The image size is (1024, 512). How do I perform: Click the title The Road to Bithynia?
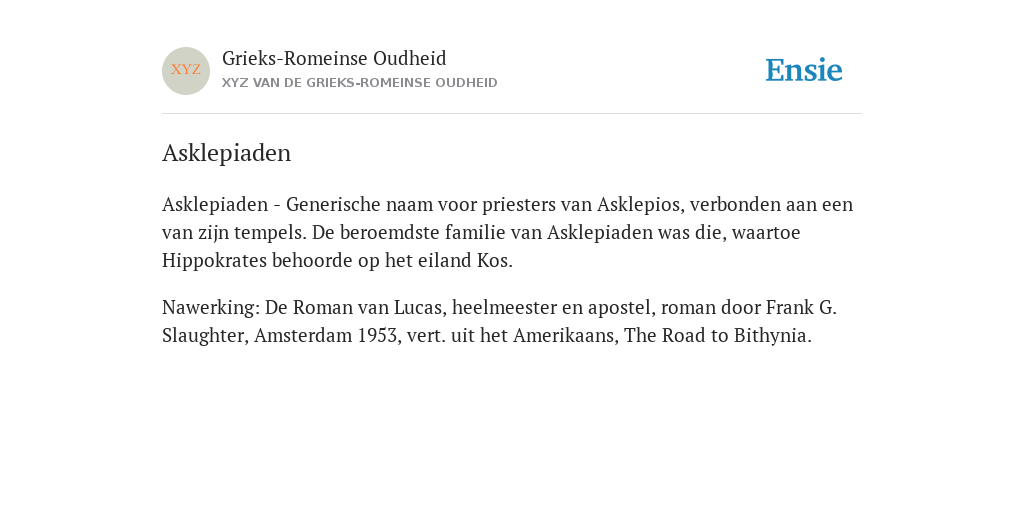718,336
